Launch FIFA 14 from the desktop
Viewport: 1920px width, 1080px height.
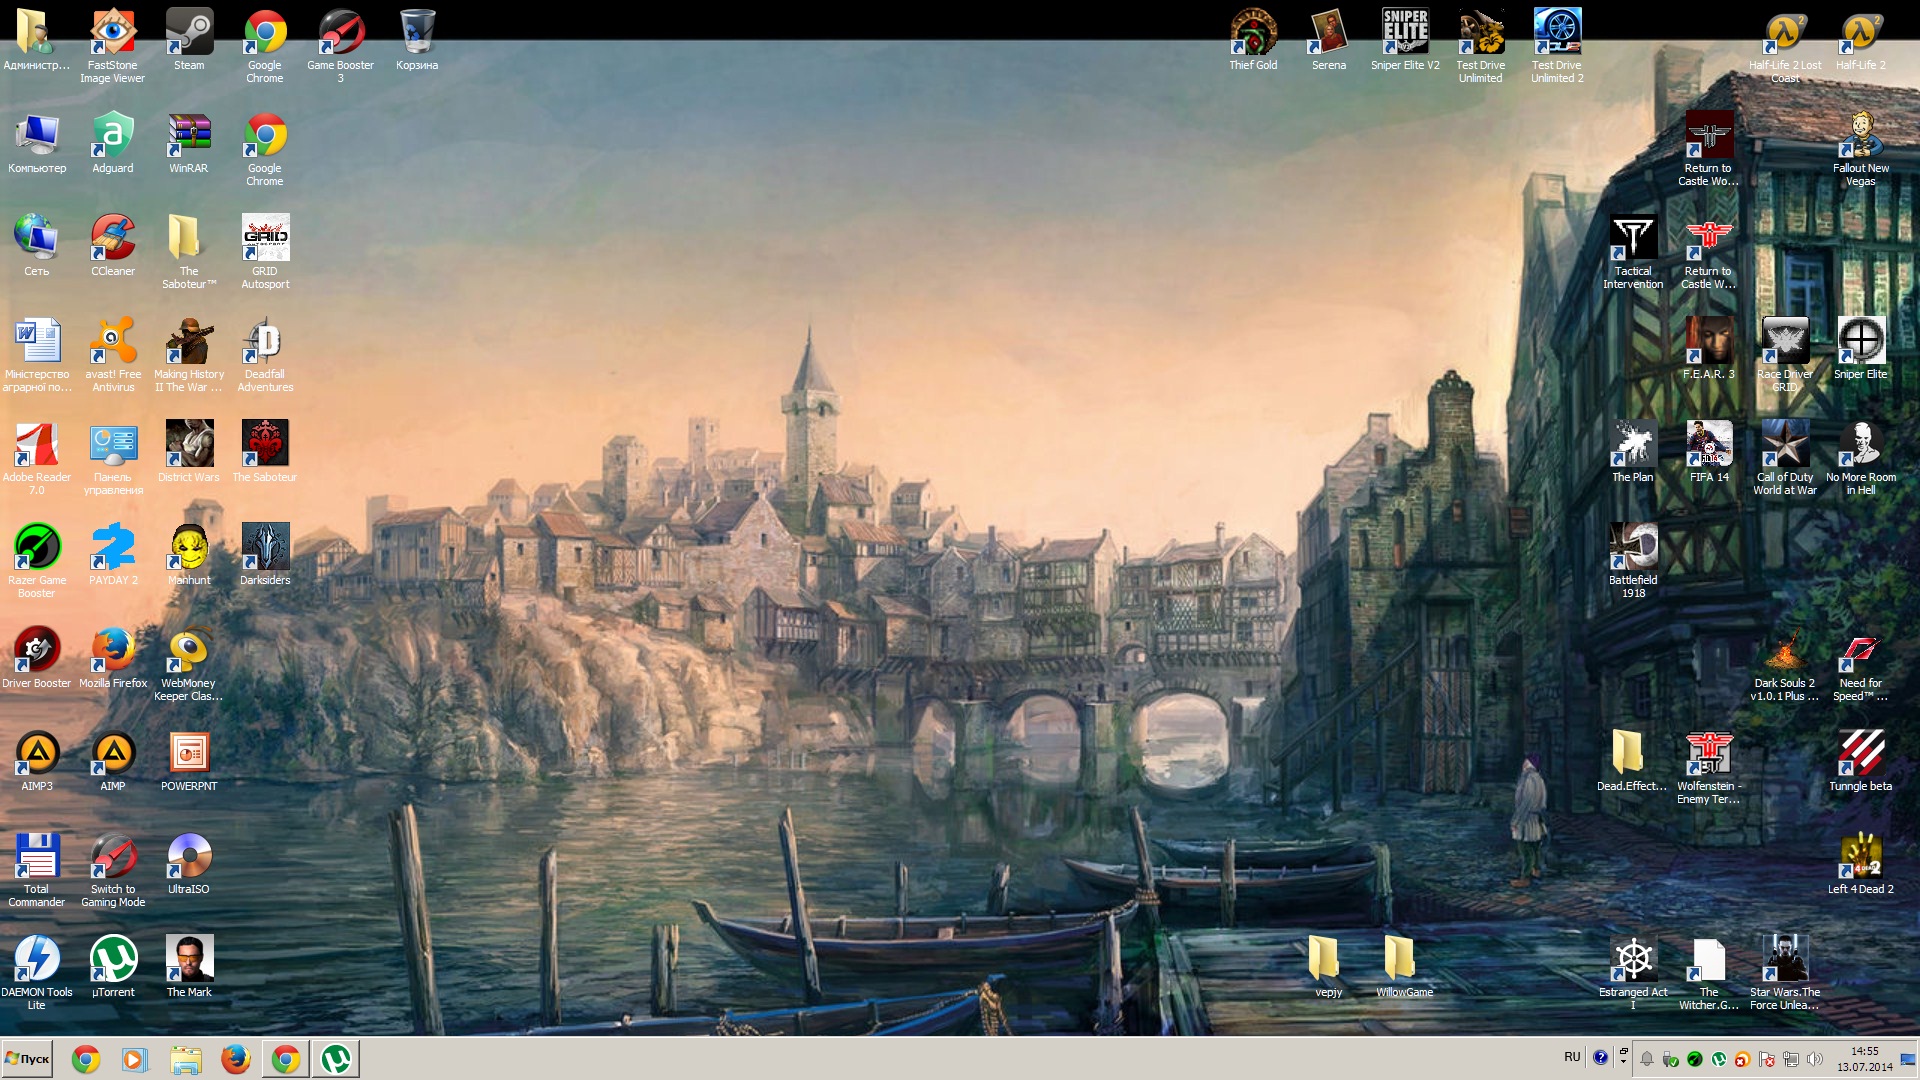(1709, 452)
